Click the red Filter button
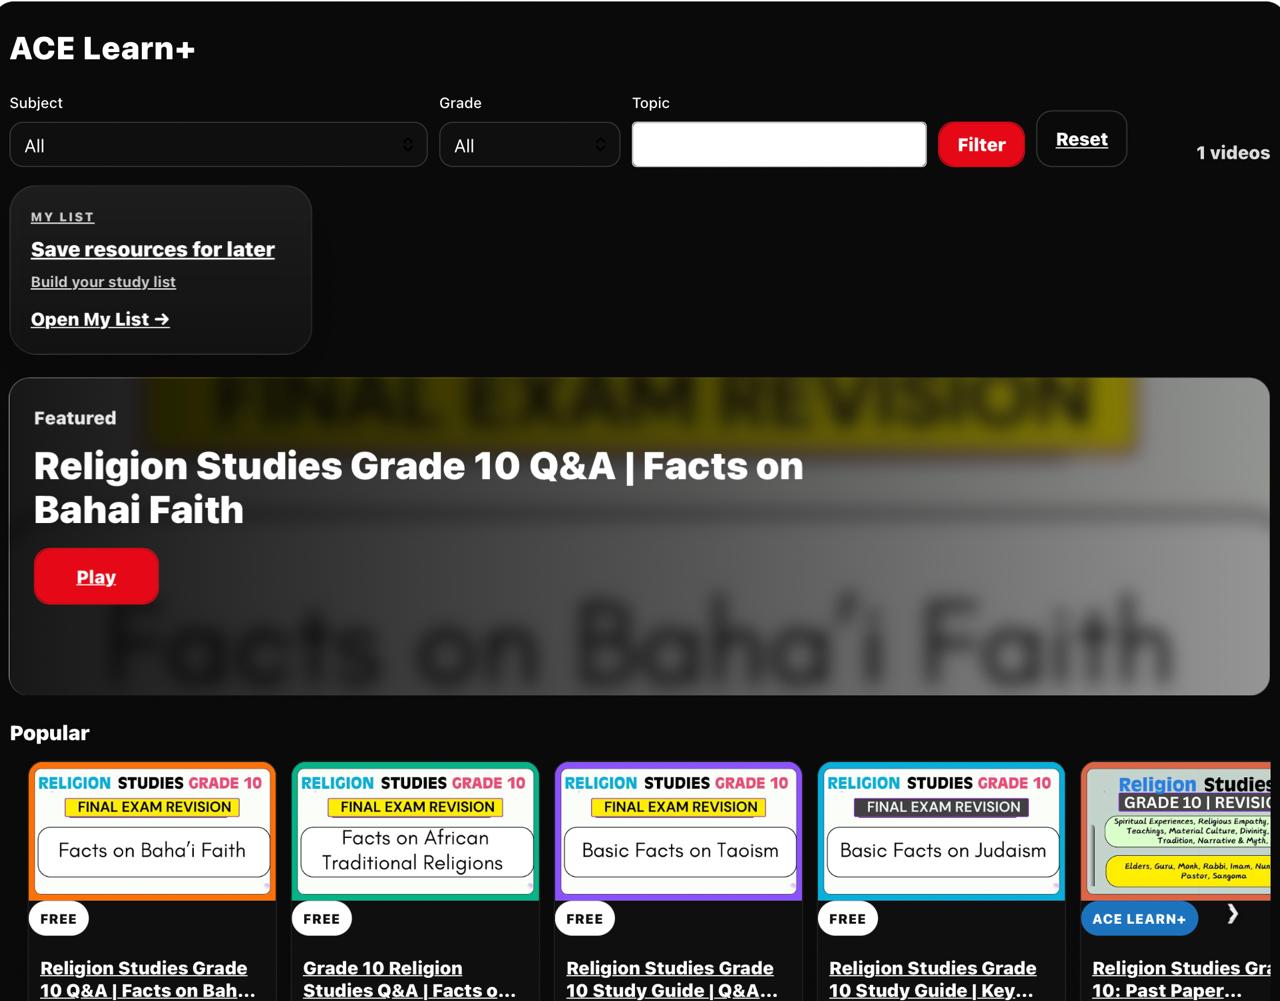This screenshot has height=1001, width=1280. click(x=981, y=145)
